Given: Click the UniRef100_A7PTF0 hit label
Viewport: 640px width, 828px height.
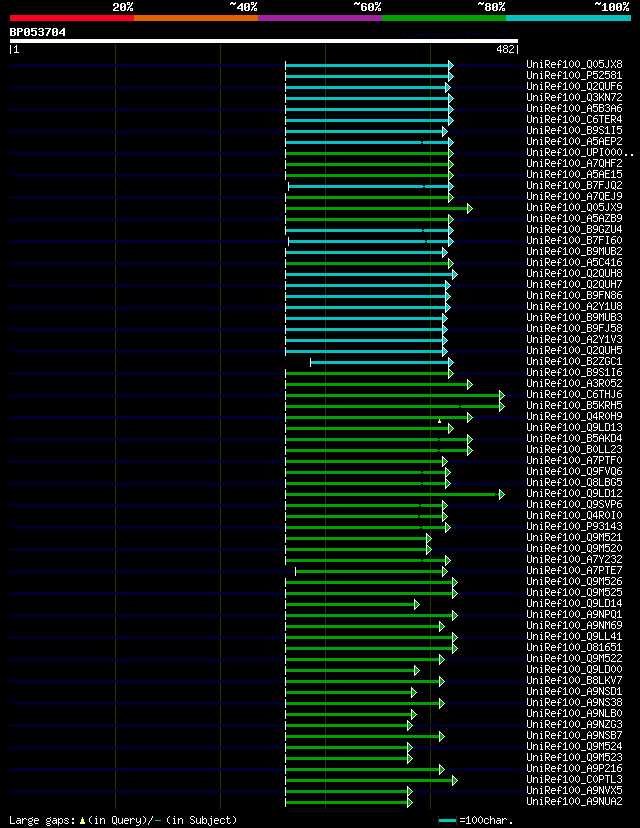Looking at the screenshot, I should pos(574,461).
